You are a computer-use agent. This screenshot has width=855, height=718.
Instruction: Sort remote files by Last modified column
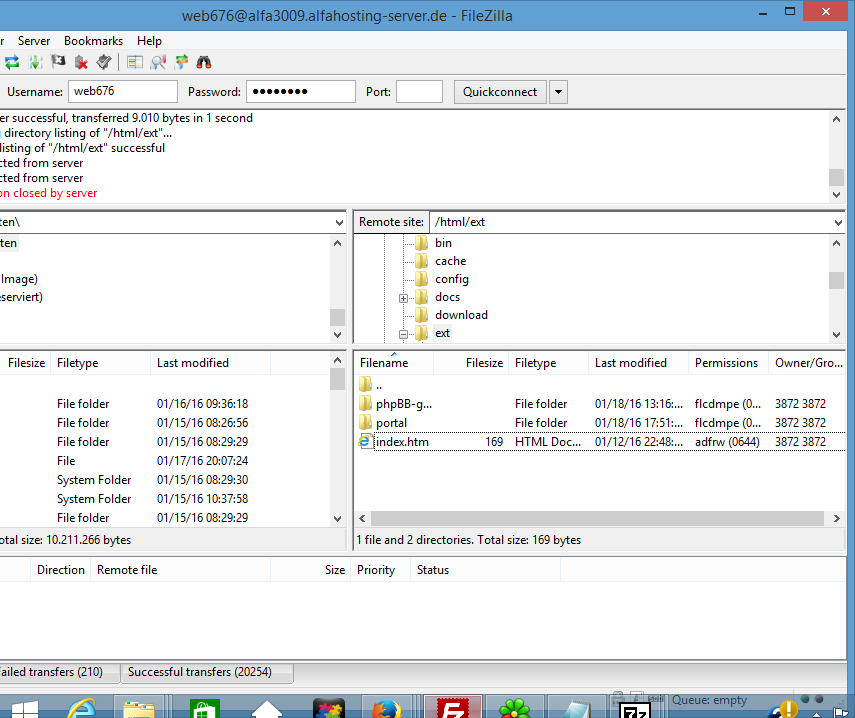click(638, 363)
